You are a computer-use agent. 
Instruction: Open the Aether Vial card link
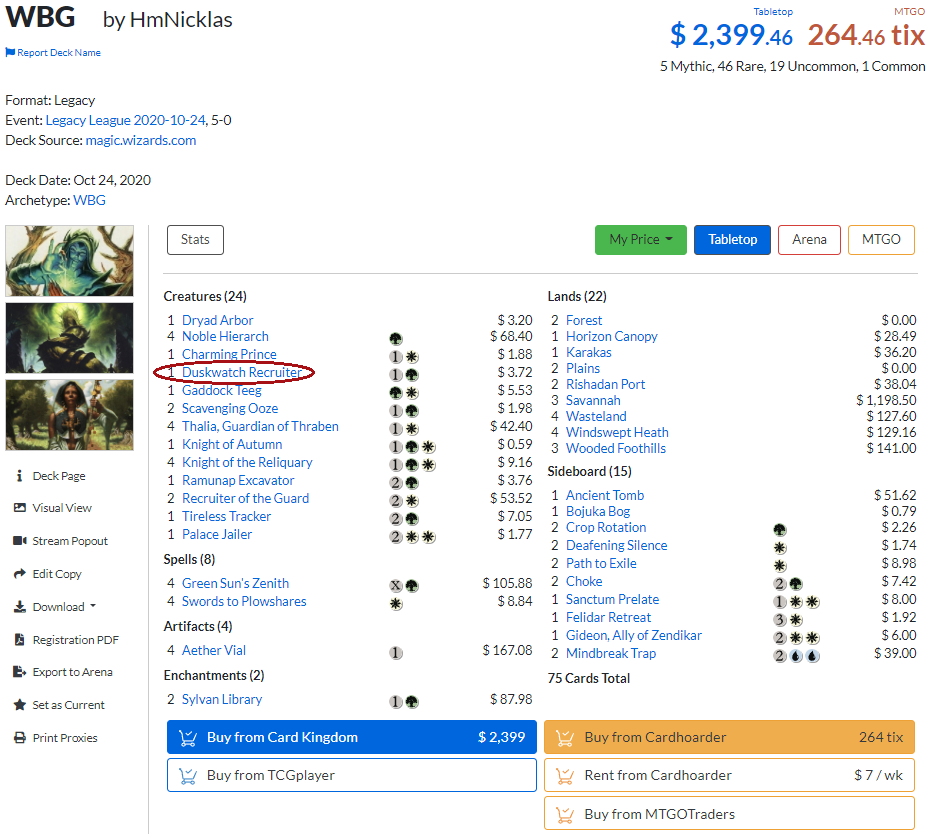[214, 651]
